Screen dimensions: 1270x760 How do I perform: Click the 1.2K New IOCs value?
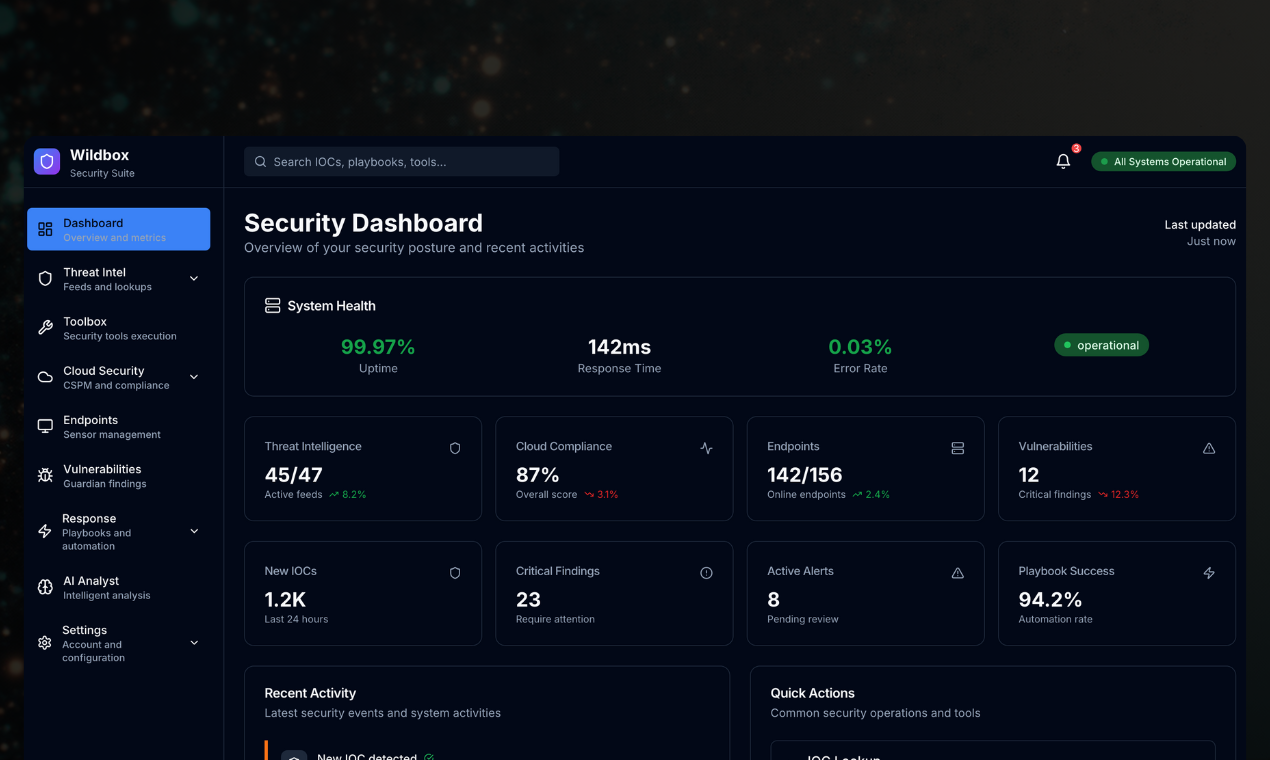pos(285,600)
